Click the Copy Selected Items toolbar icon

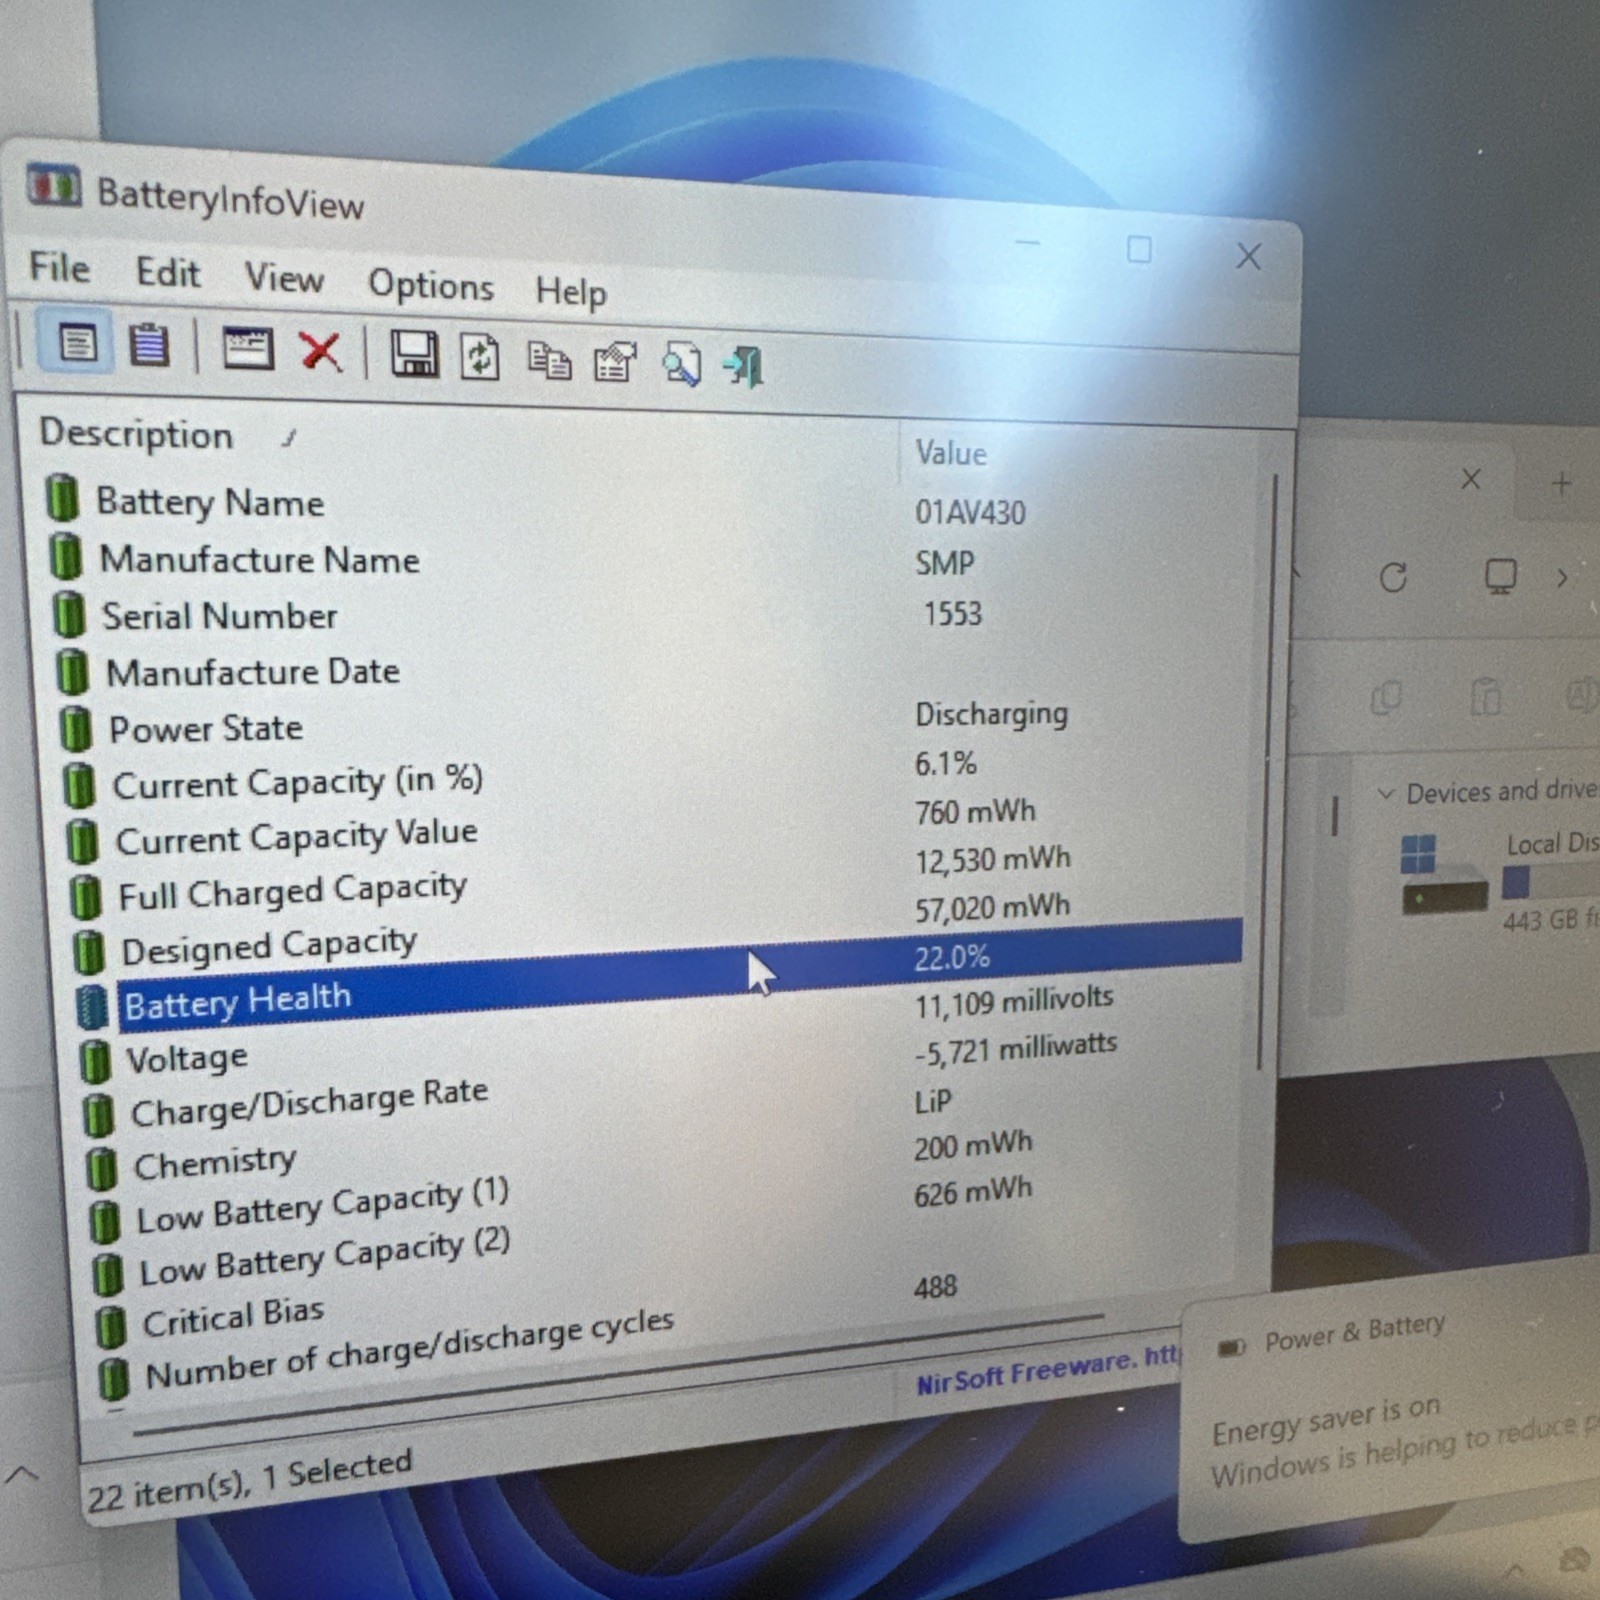pyautogui.click(x=549, y=361)
